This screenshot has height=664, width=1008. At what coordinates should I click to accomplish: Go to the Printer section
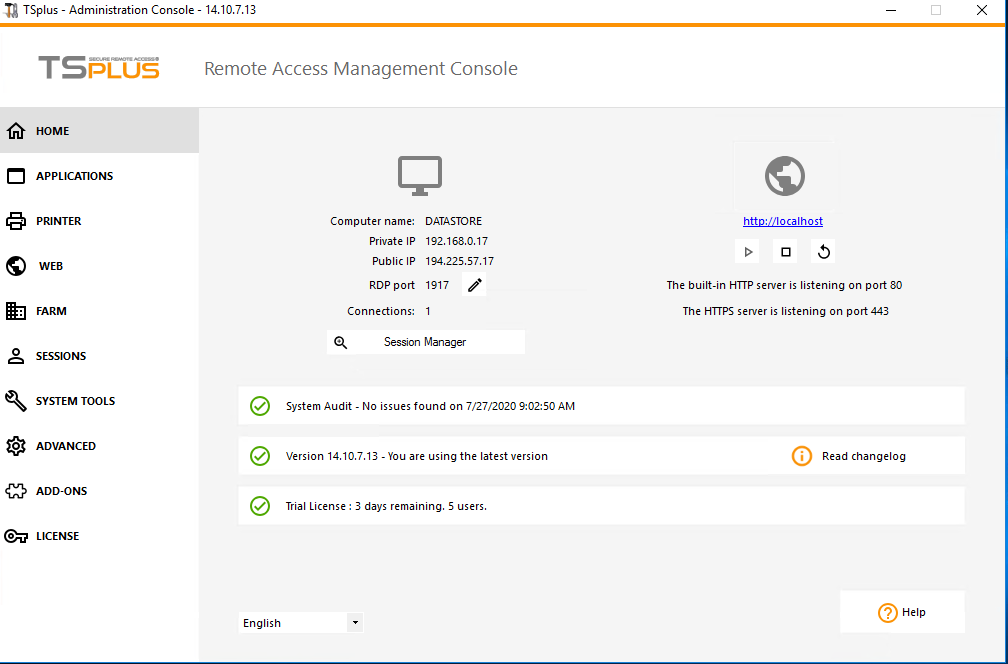(58, 221)
